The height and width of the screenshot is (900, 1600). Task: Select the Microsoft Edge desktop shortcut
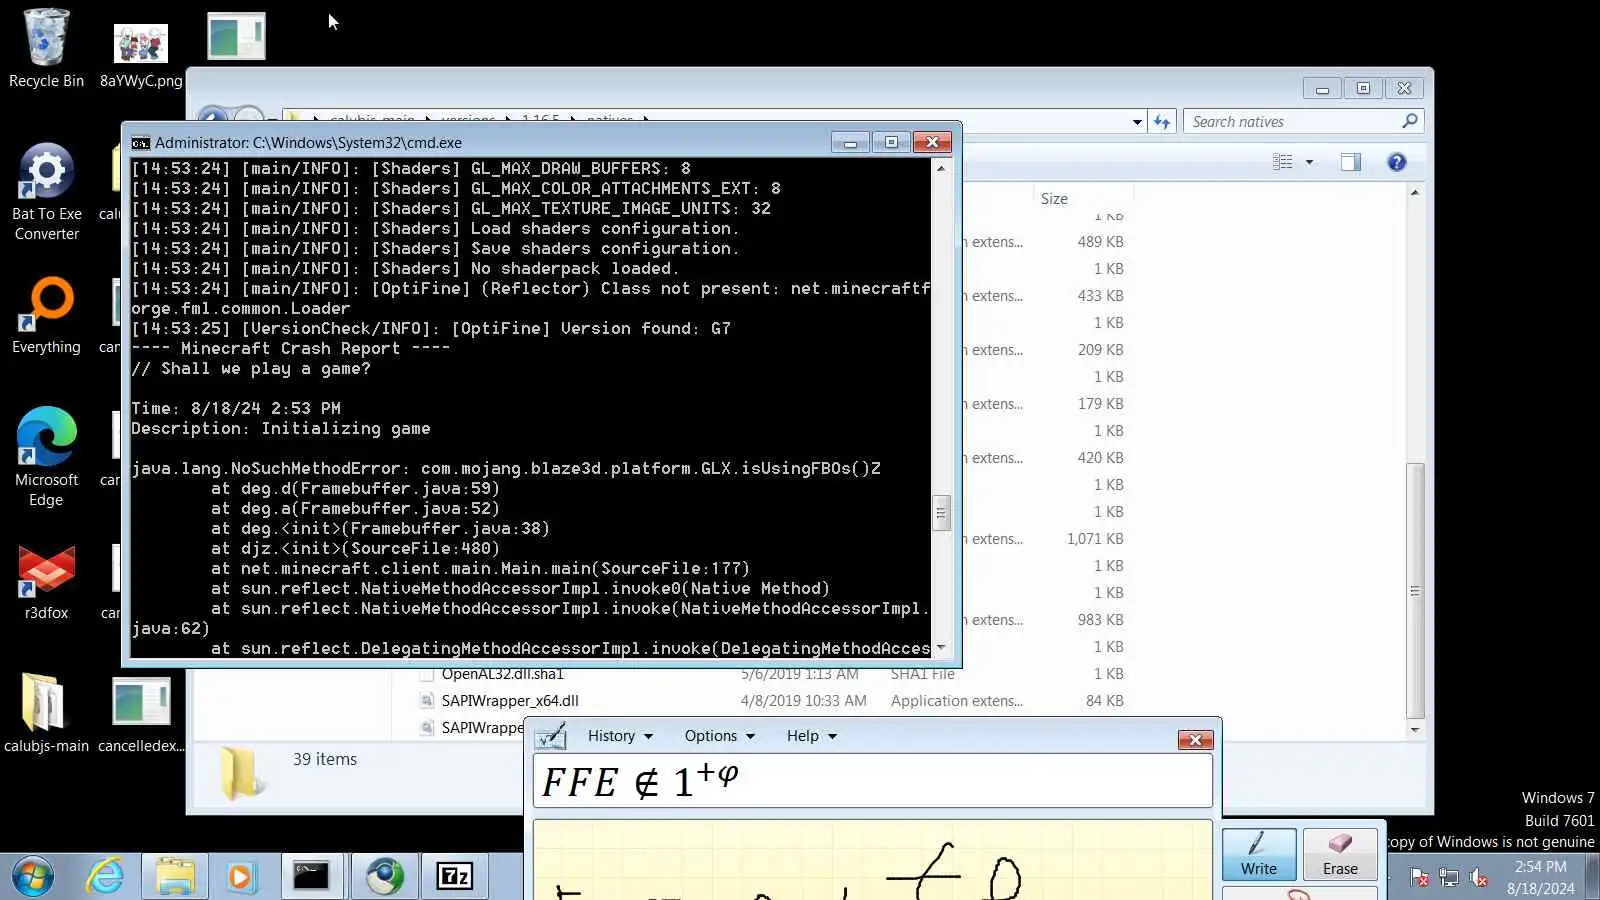click(x=46, y=457)
